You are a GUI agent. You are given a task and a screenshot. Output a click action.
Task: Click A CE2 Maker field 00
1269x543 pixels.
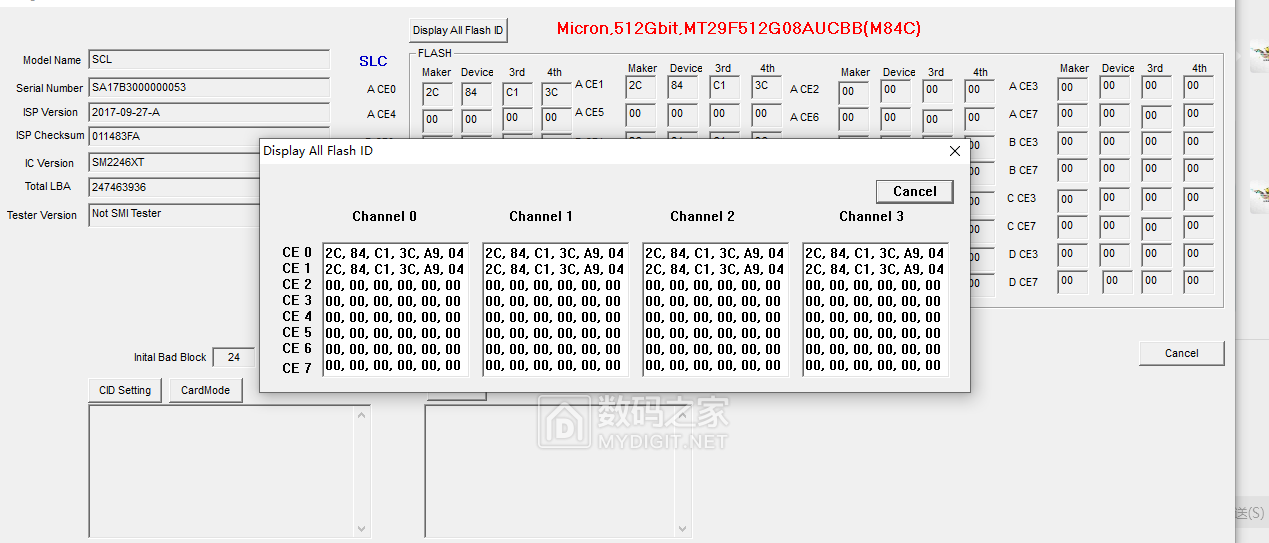tap(853, 91)
